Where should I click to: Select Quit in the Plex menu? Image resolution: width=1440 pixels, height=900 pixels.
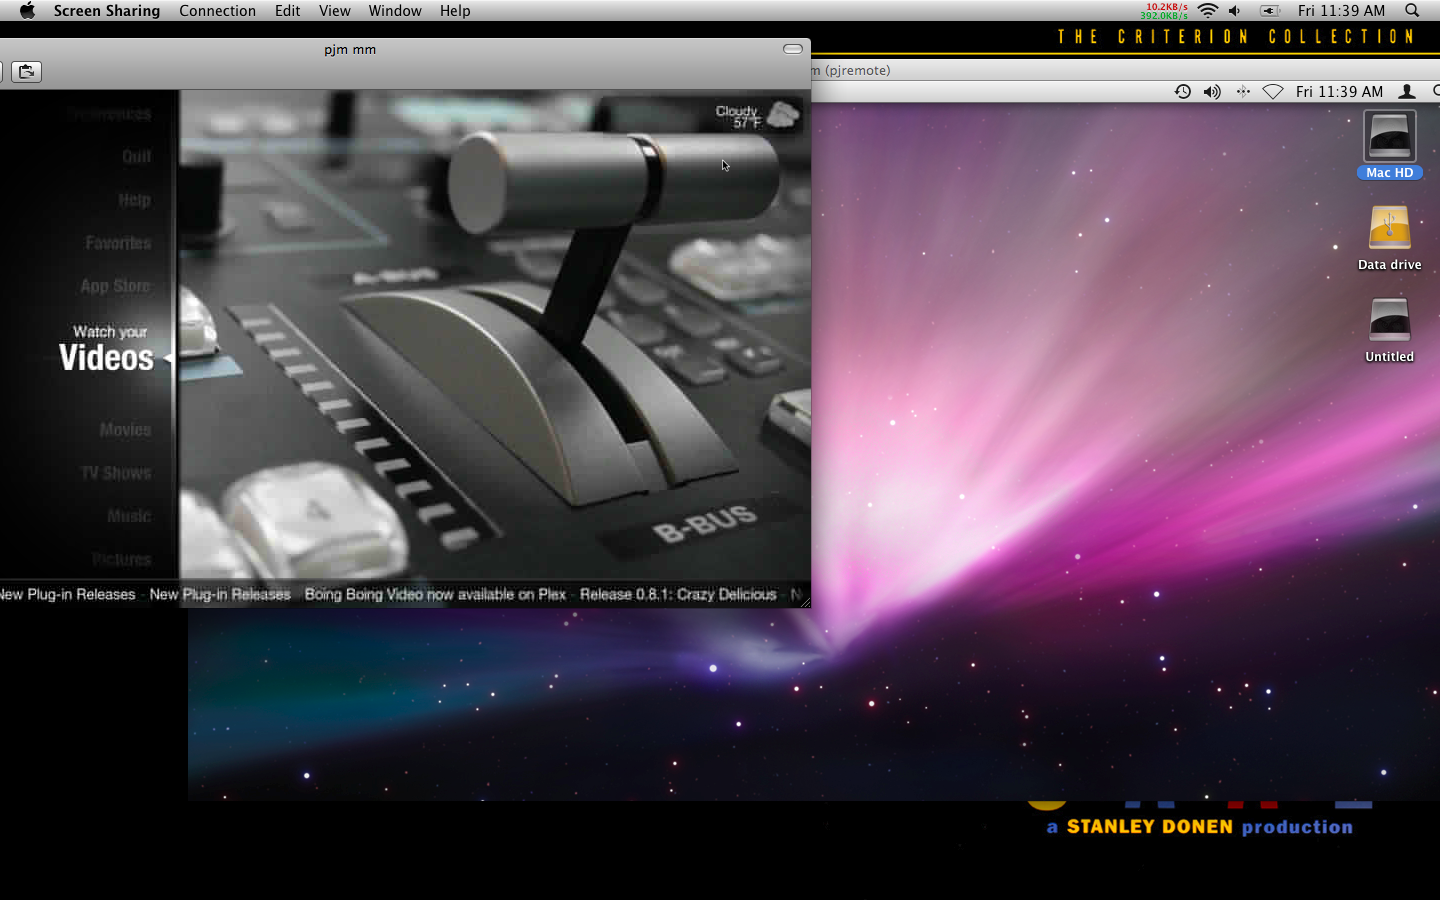coord(136,157)
